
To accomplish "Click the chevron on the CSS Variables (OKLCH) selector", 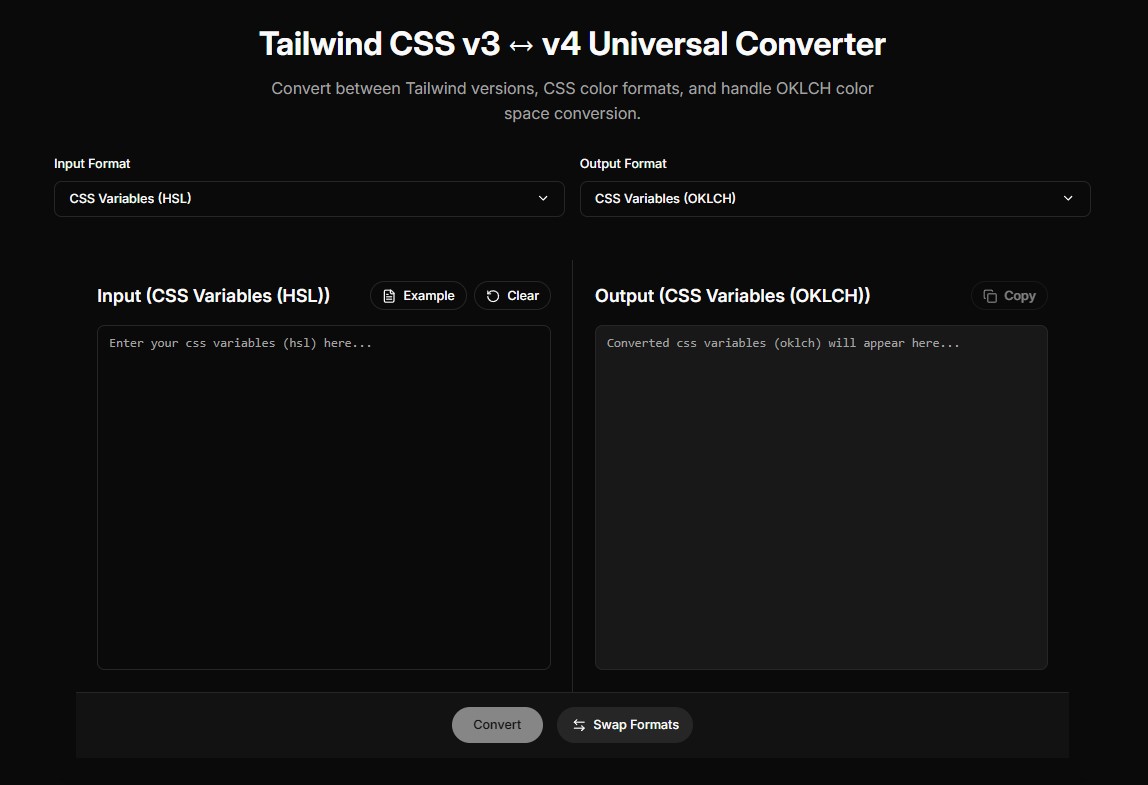I will click(1068, 198).
